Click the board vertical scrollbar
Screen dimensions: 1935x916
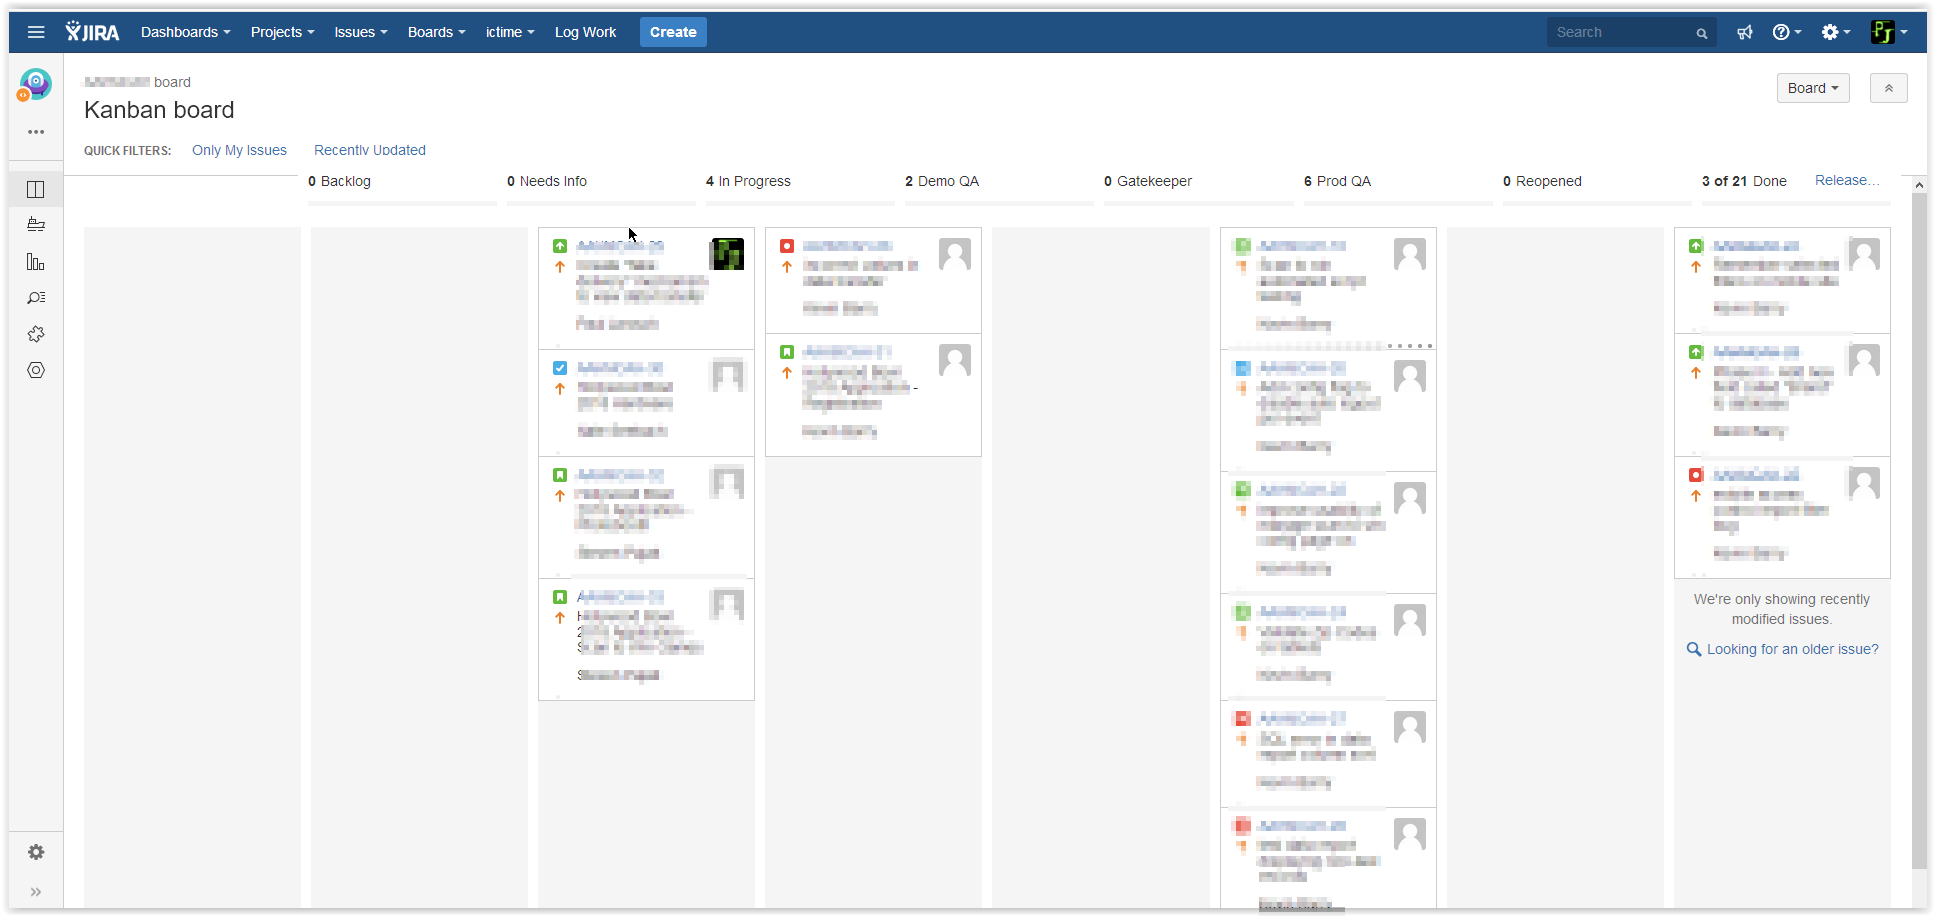(1919, 530)
